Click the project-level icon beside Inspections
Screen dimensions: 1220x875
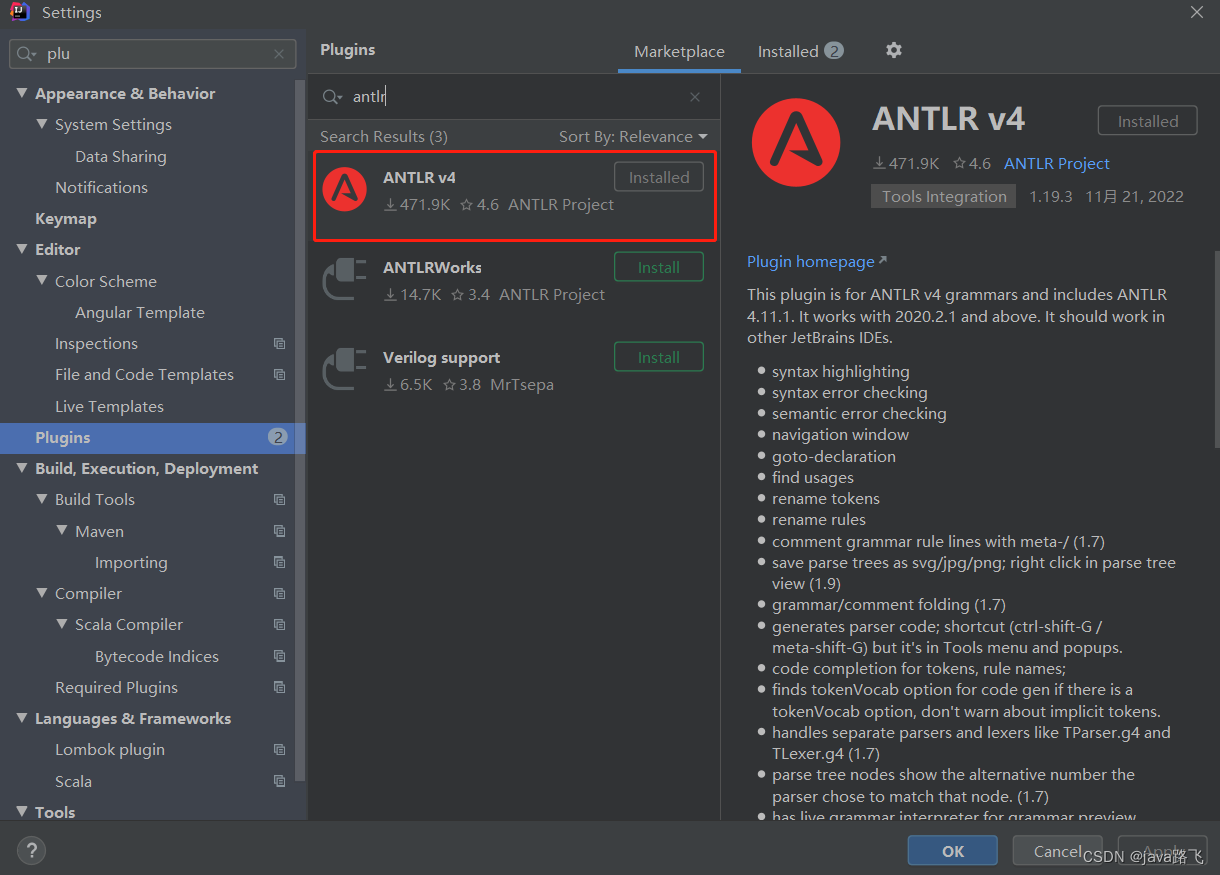(x=279, y=344)
